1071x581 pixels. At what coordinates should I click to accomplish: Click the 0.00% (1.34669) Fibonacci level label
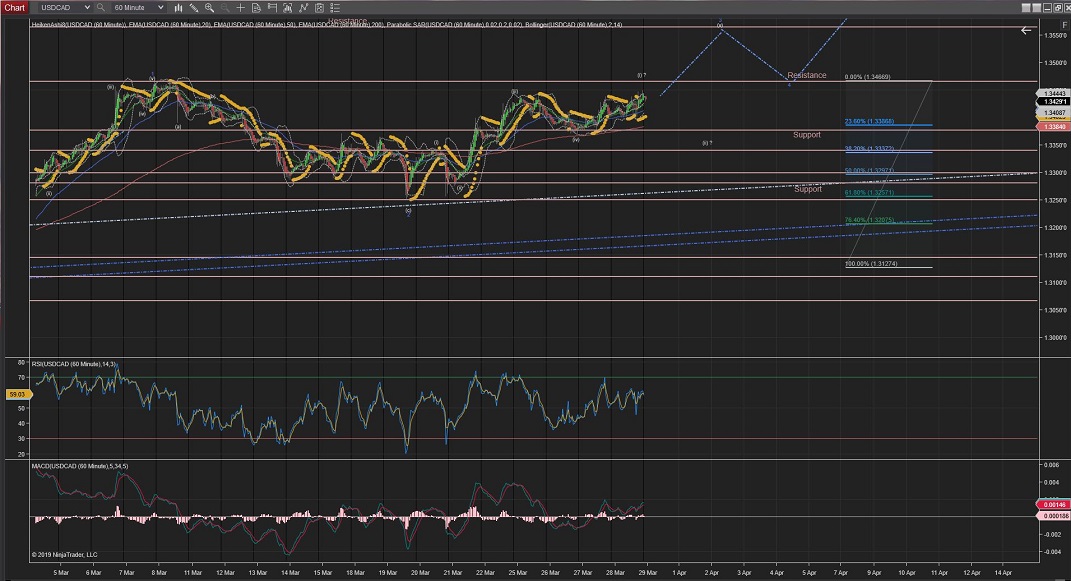point(867,77)
